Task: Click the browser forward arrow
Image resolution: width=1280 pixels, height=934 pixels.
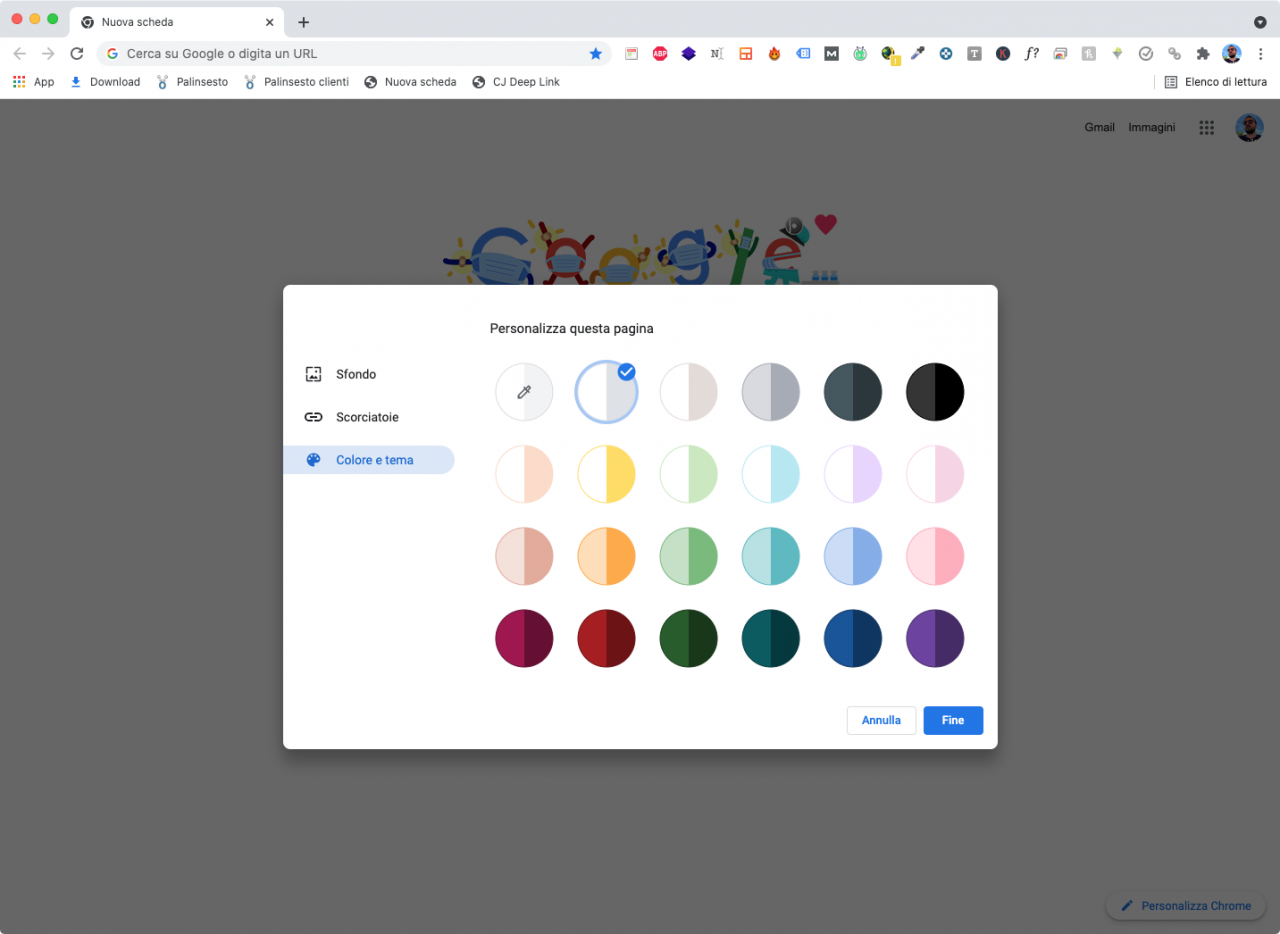Action: (x=48, y=54)
